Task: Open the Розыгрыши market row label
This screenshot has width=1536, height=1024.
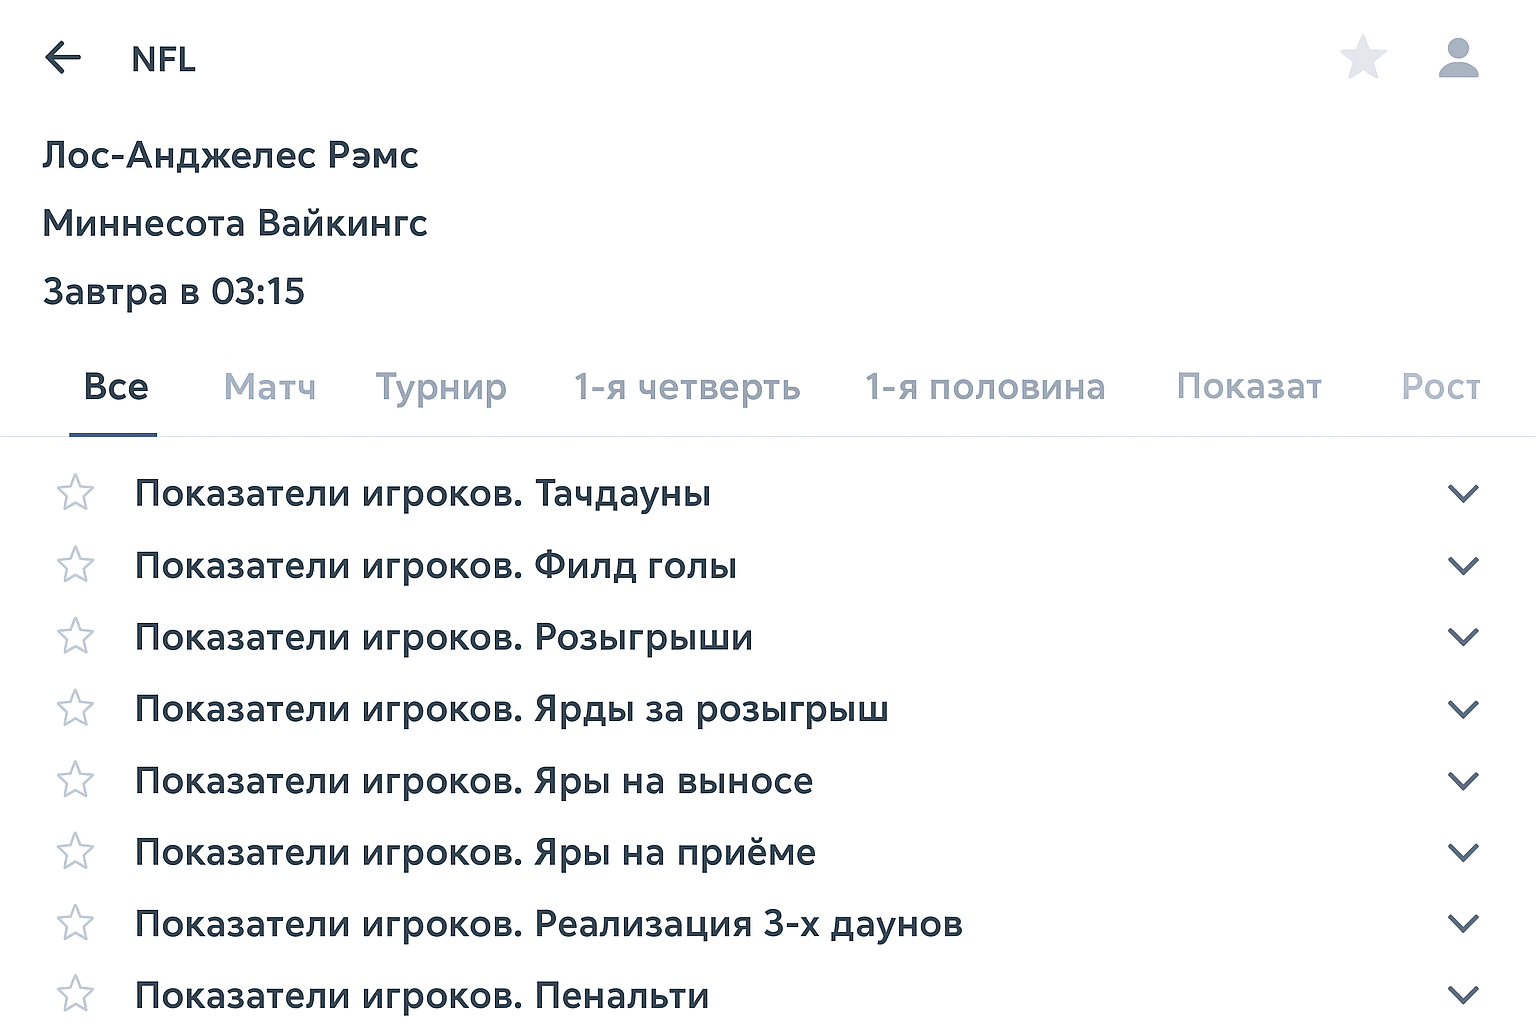Action: click(x=443, y=637)
